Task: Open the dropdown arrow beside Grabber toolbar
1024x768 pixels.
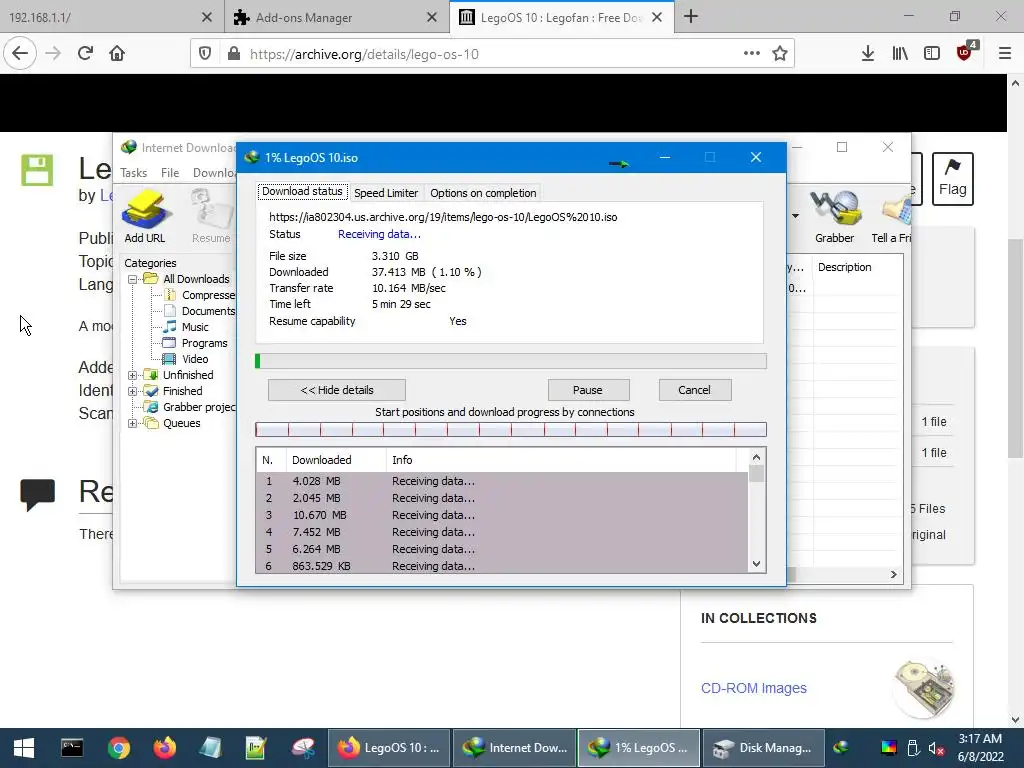Action: (x=795, y=216)
